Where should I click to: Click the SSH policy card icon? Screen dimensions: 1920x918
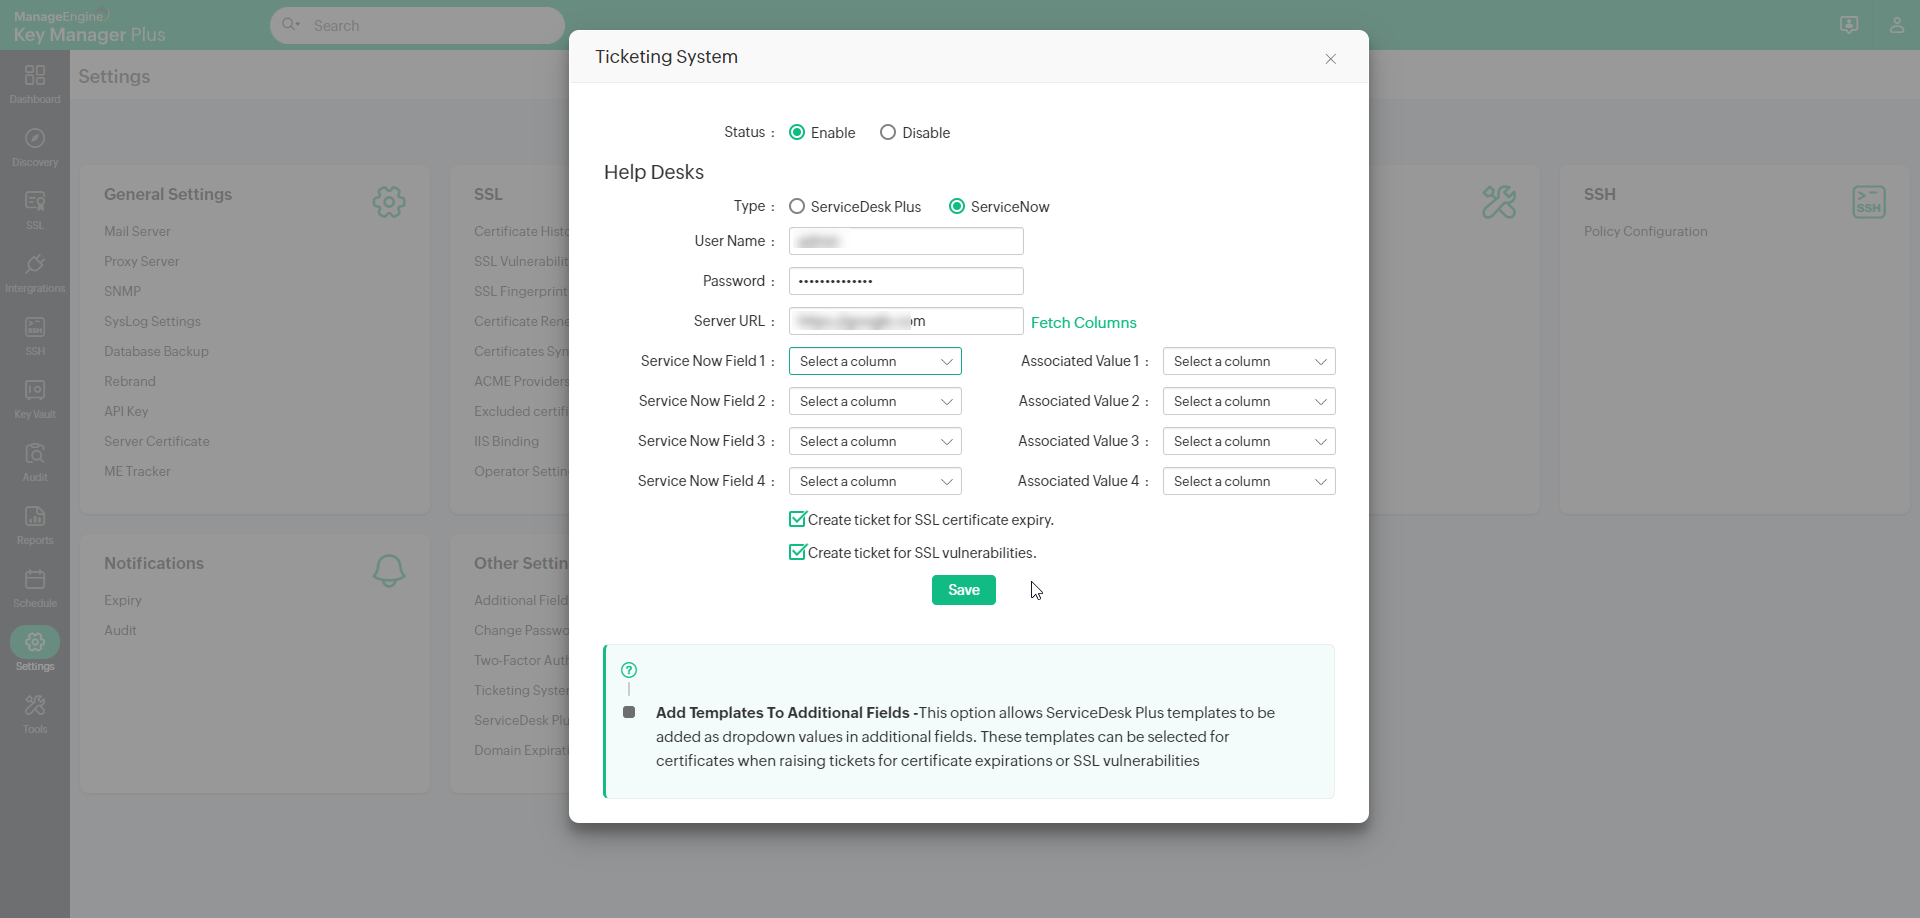[x=1869, y=202]
